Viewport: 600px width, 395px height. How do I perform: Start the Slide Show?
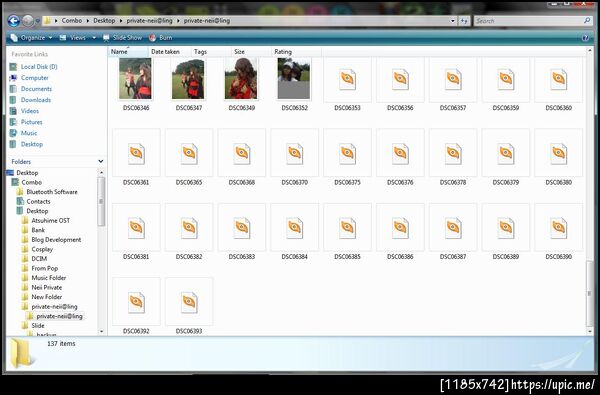[122, 38]
